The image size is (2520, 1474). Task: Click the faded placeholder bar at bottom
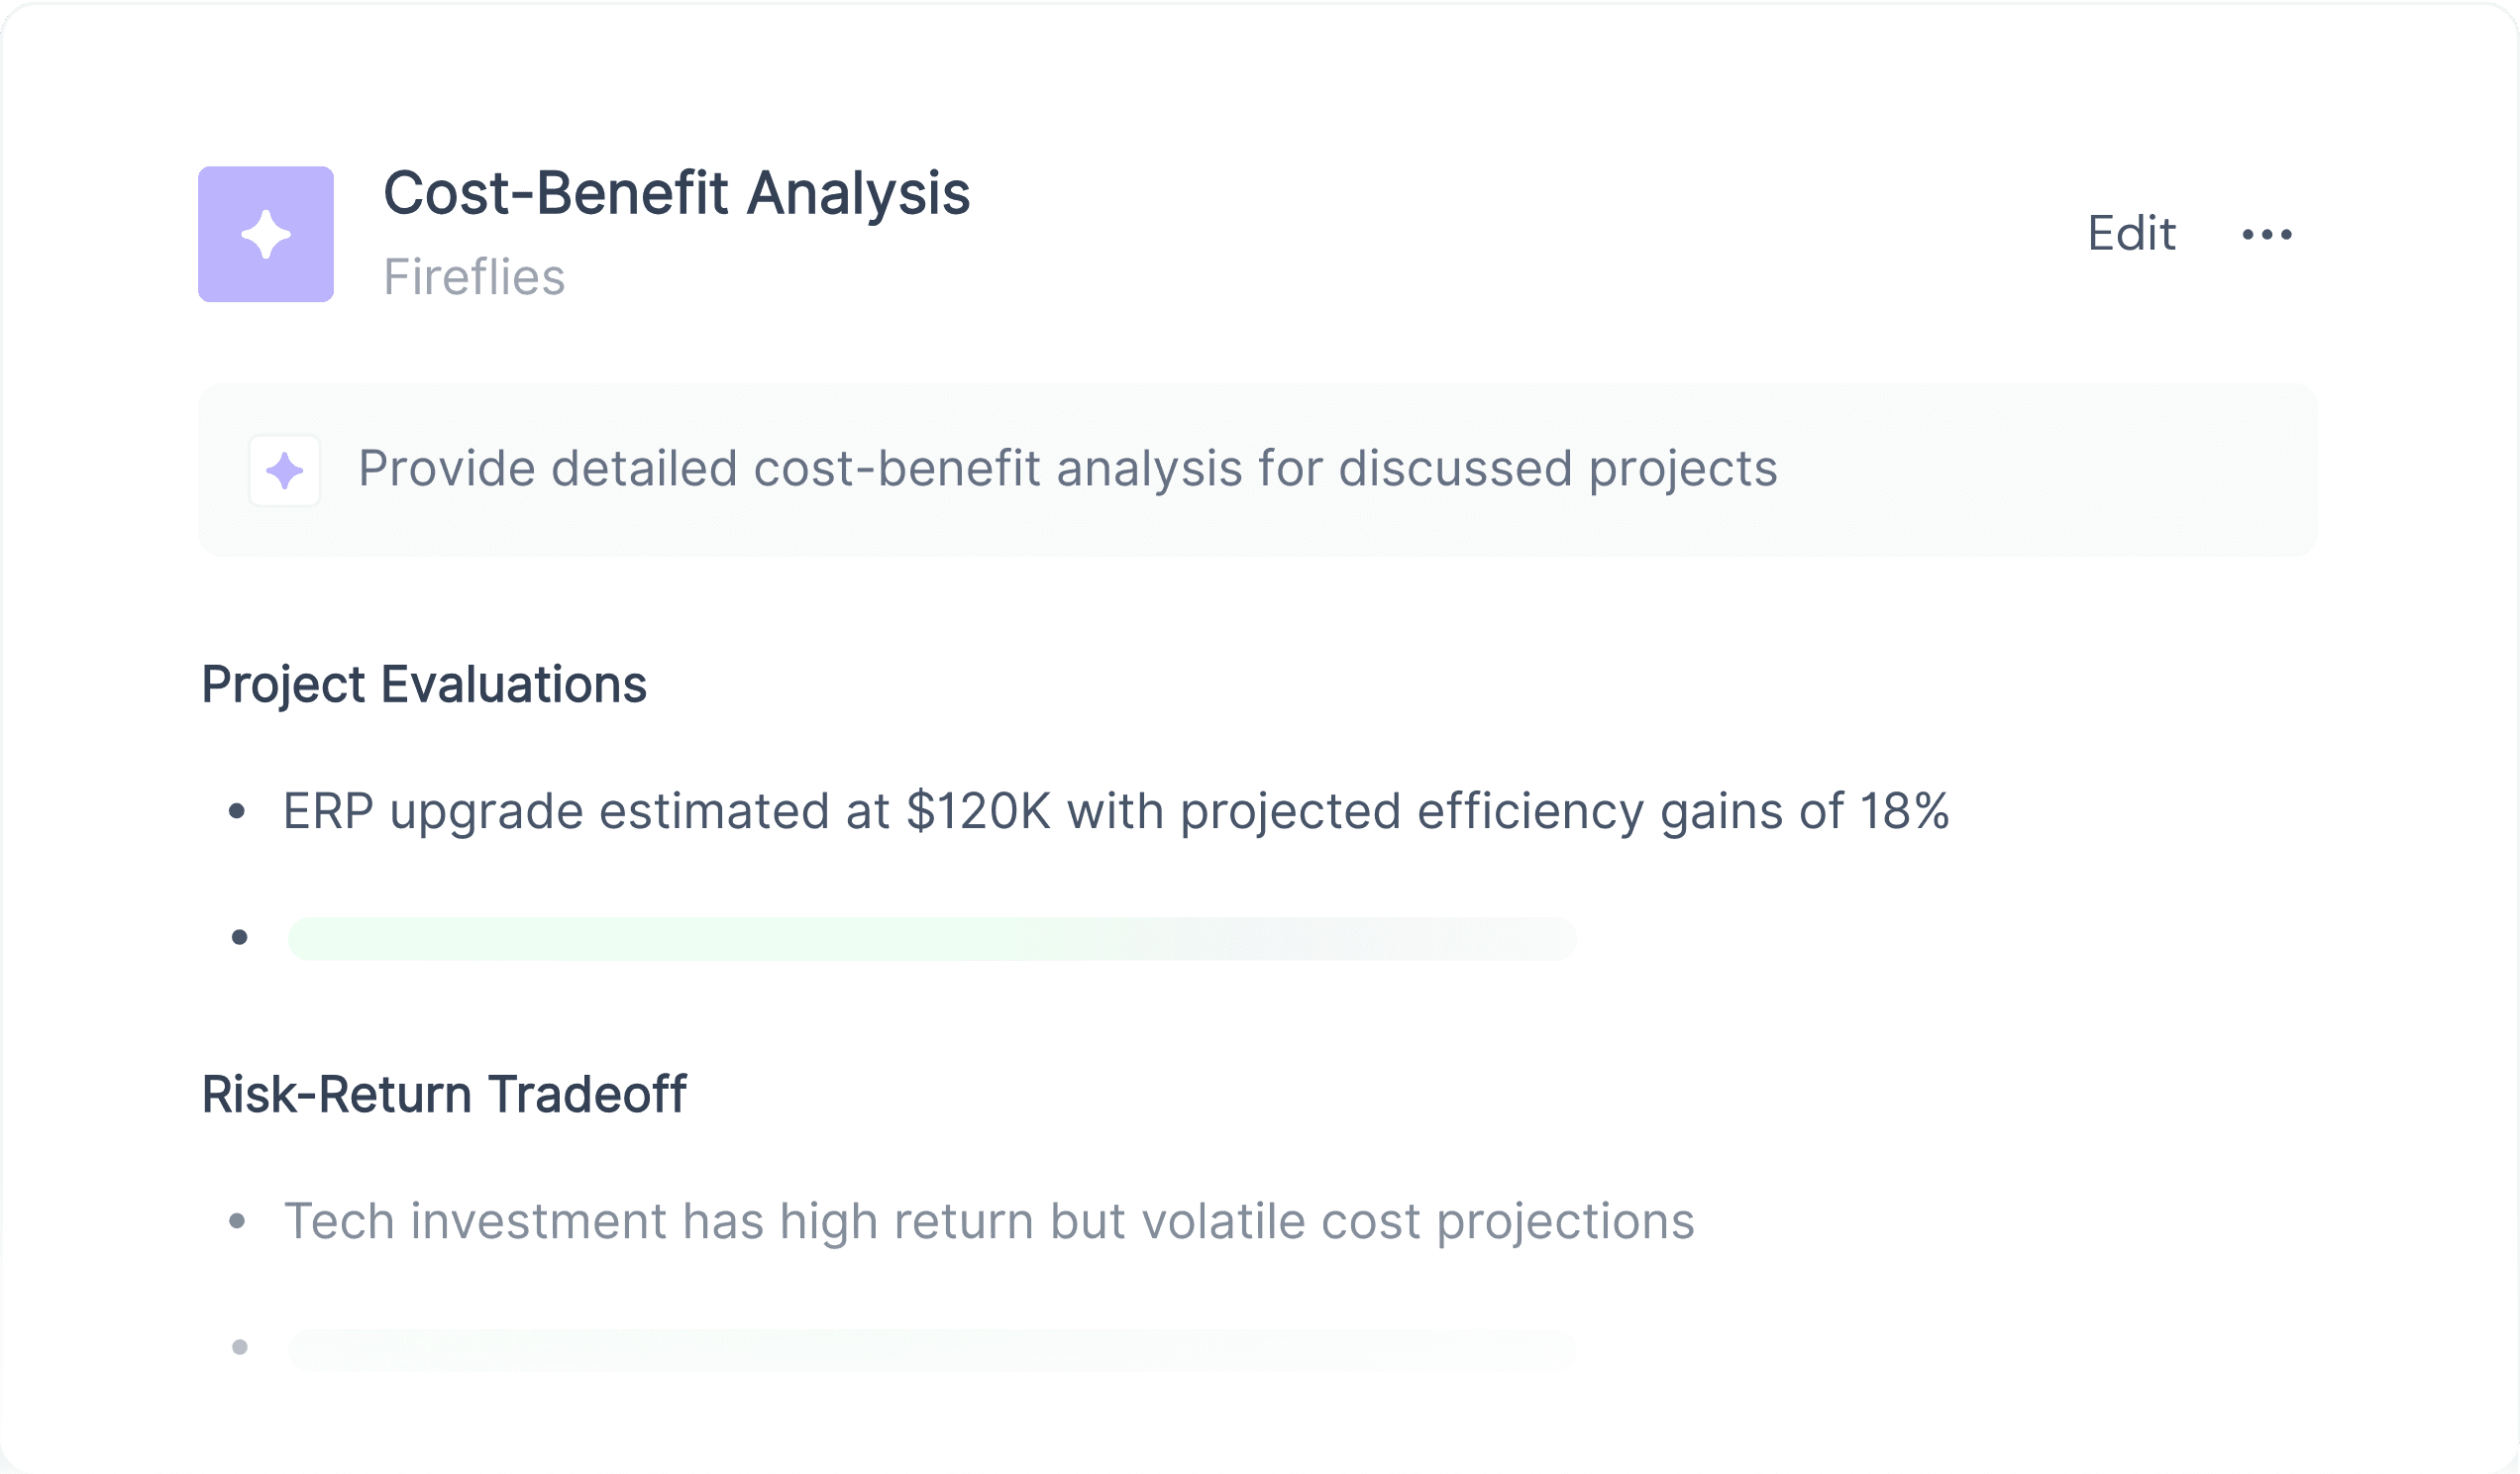coord(932,1349)
